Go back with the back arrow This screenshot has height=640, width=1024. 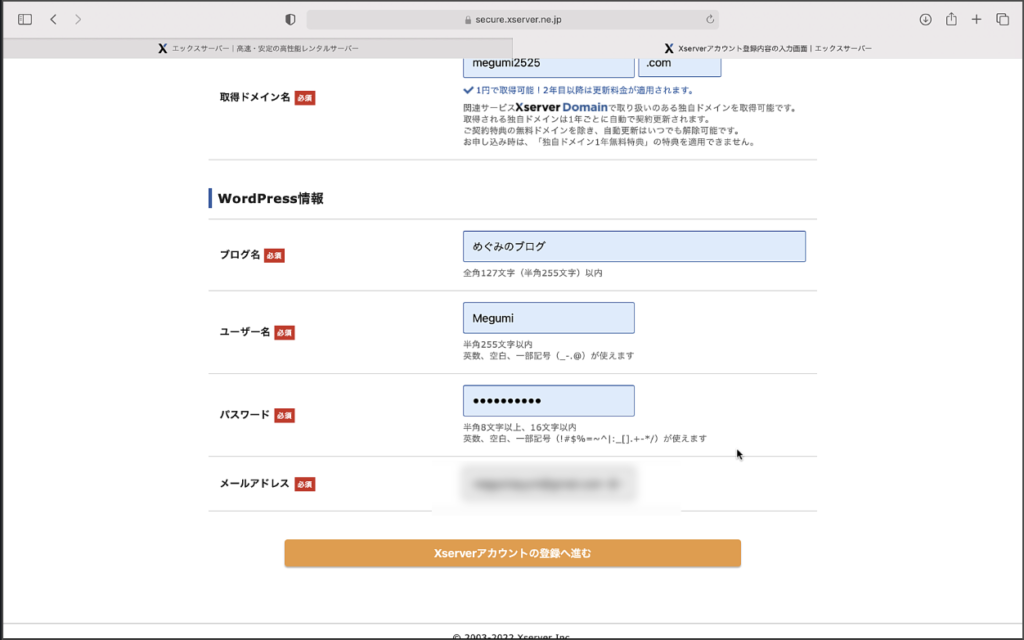tap(54, 20)
